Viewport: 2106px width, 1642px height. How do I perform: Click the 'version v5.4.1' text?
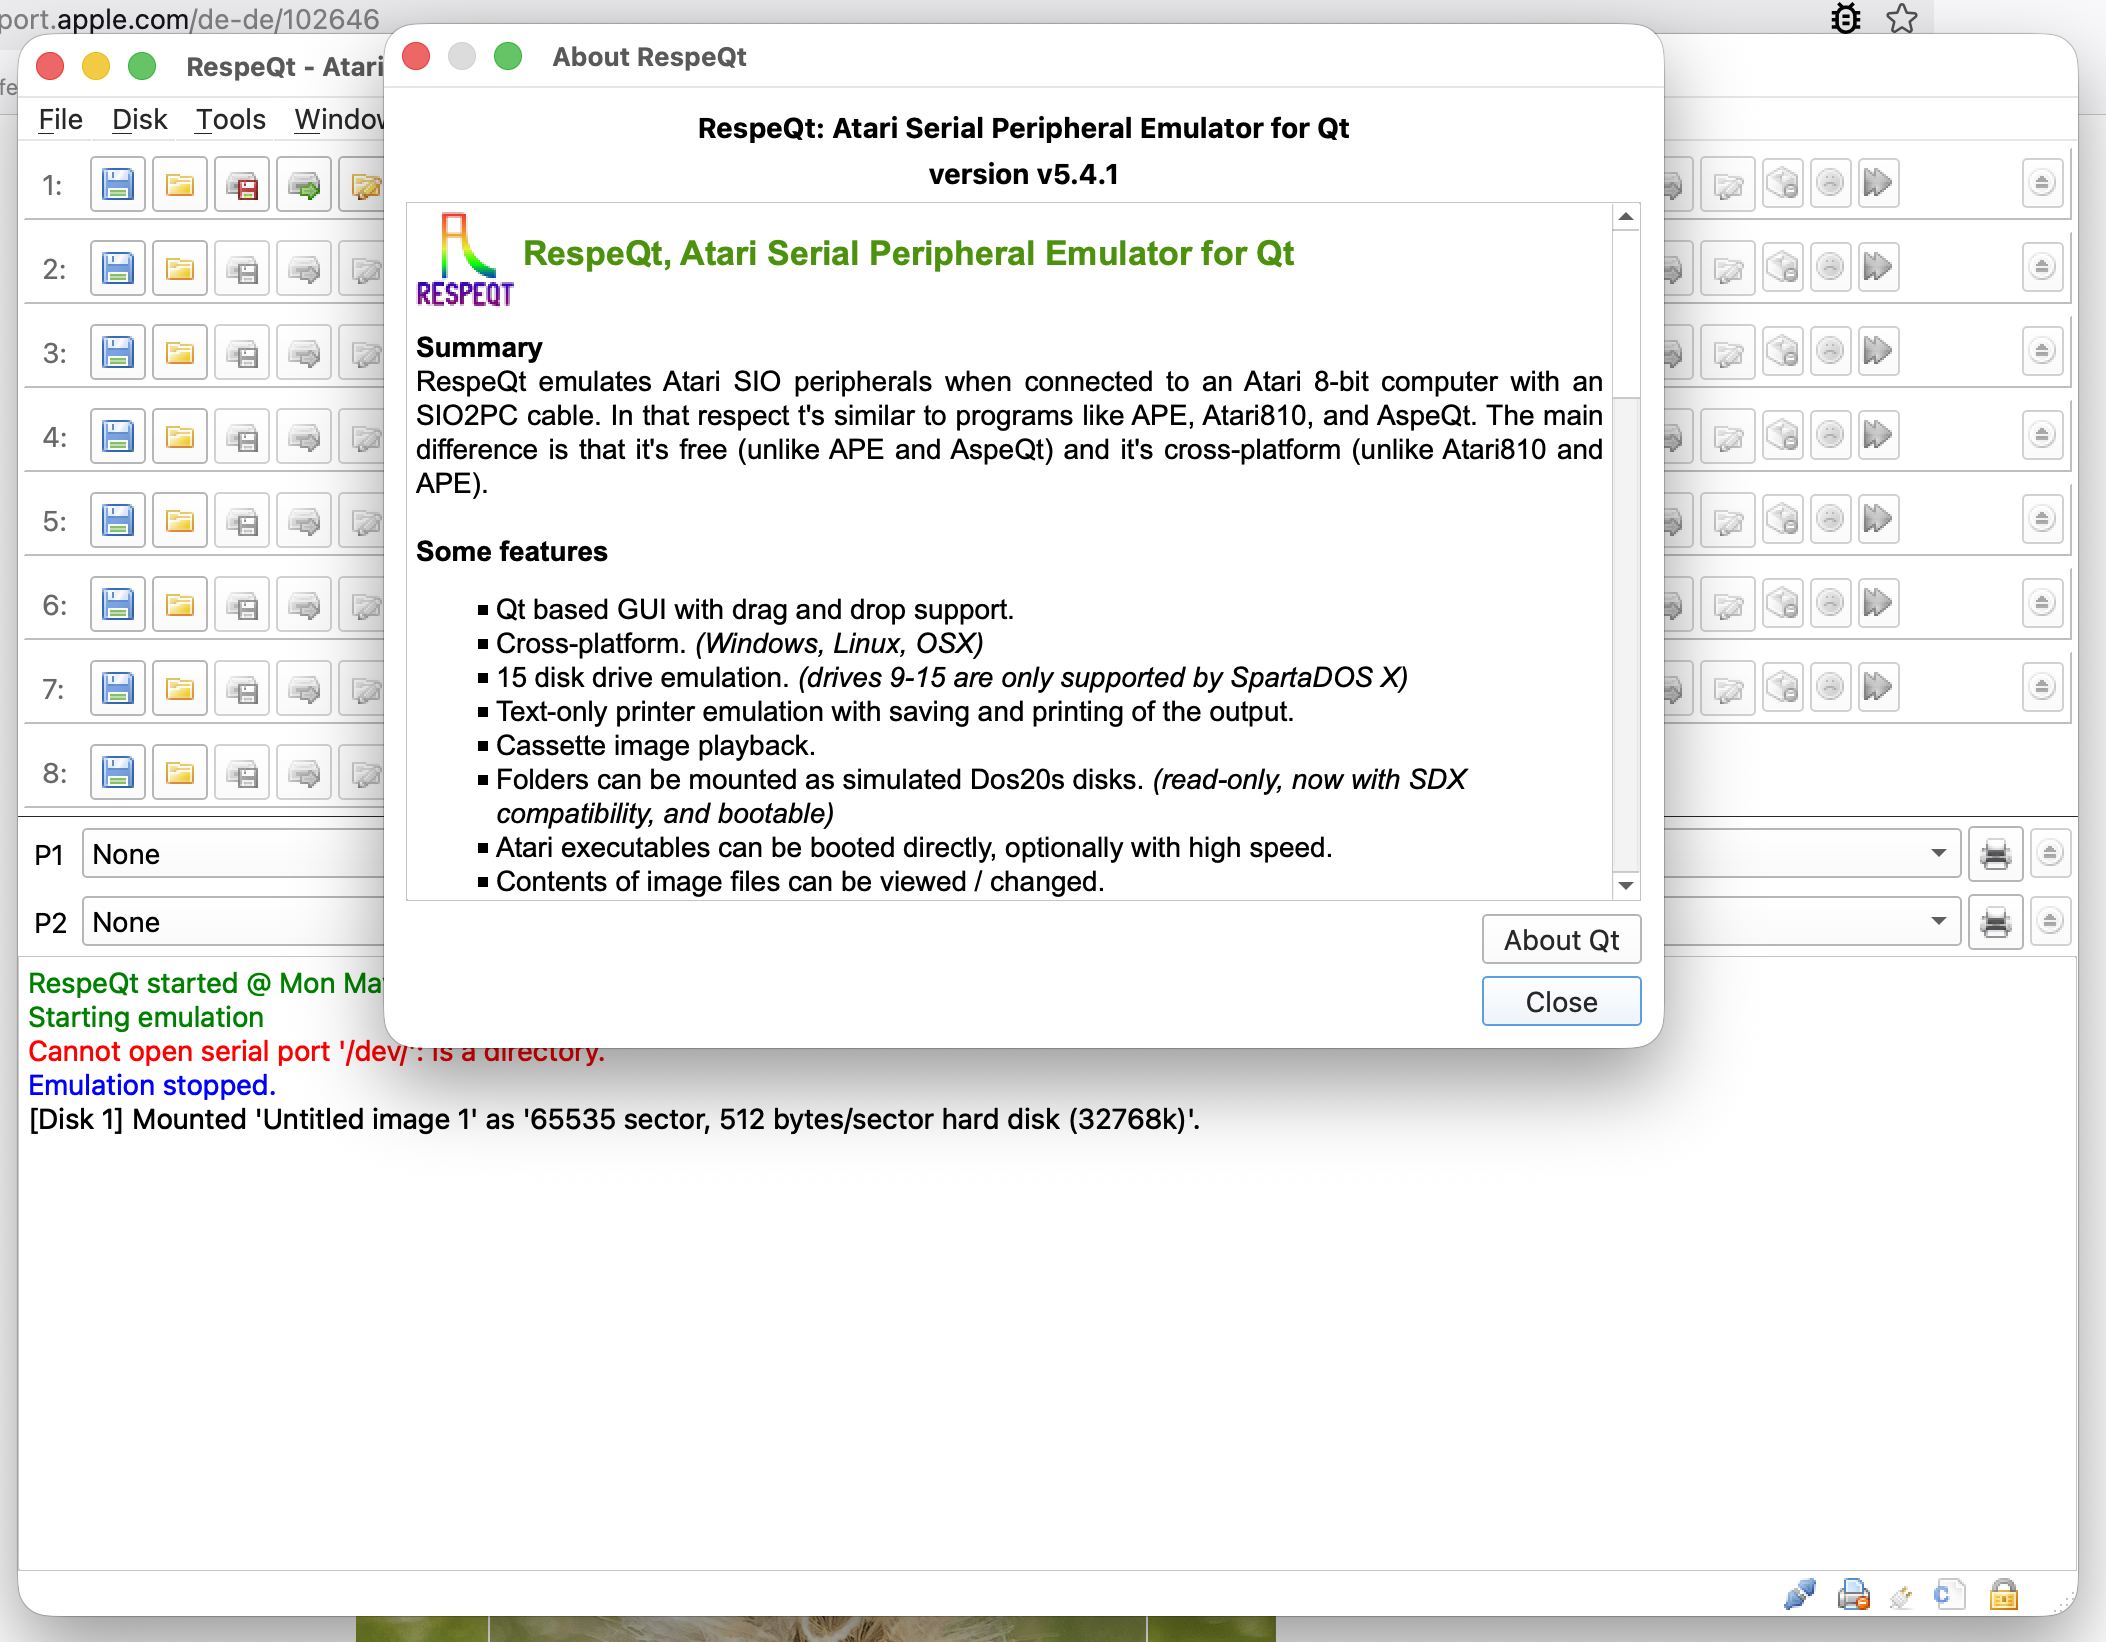point(1023,174)
